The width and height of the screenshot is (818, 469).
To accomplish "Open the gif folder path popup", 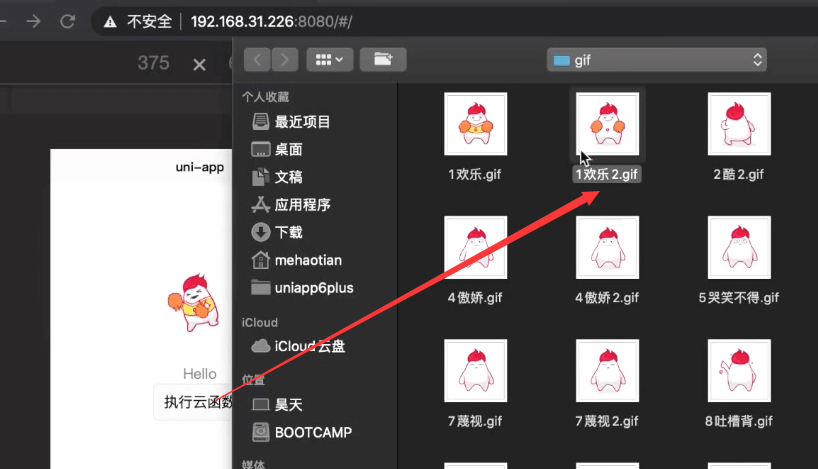I will [657, 60].
